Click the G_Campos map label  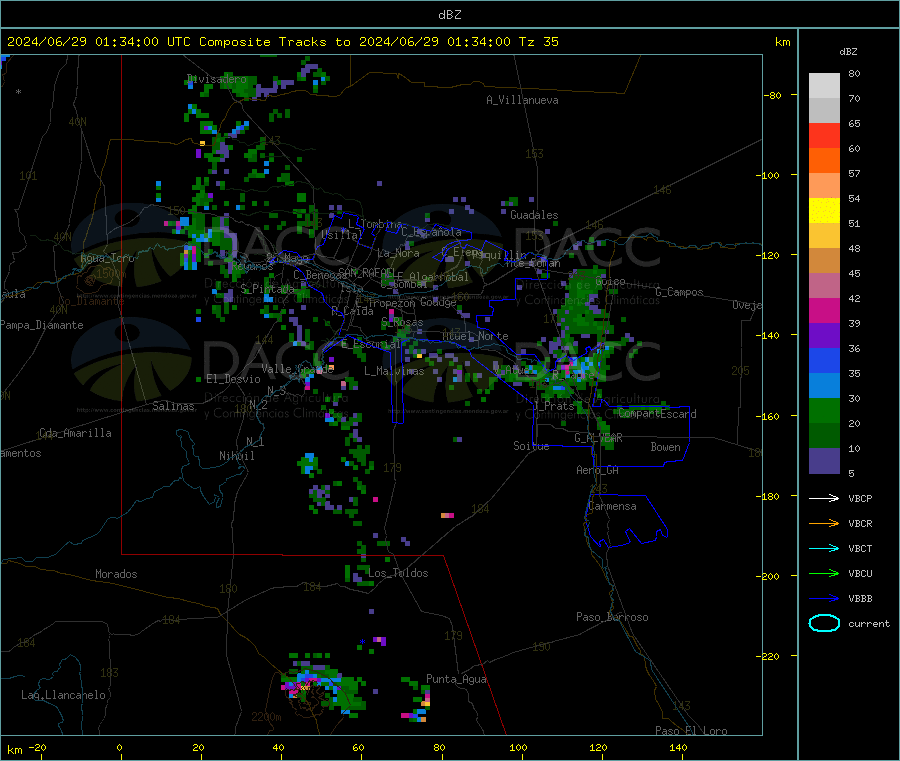coord(679,292)
